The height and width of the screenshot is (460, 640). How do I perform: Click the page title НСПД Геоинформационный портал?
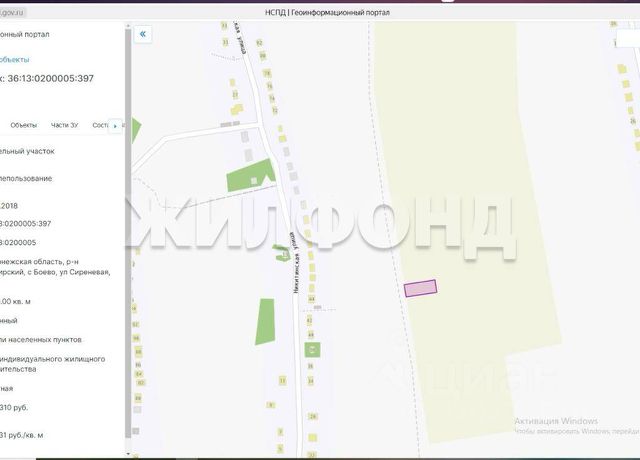pos(327,13)
